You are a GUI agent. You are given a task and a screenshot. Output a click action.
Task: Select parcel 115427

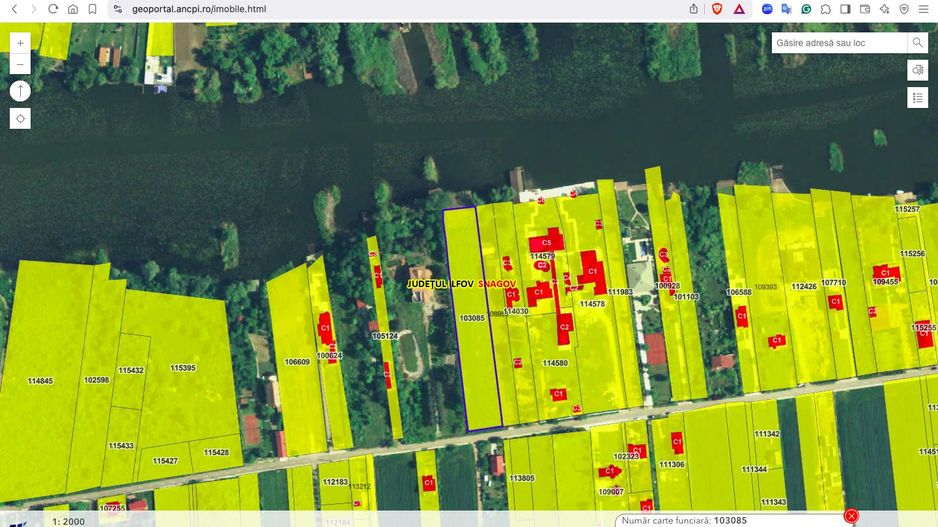(165, 461)
